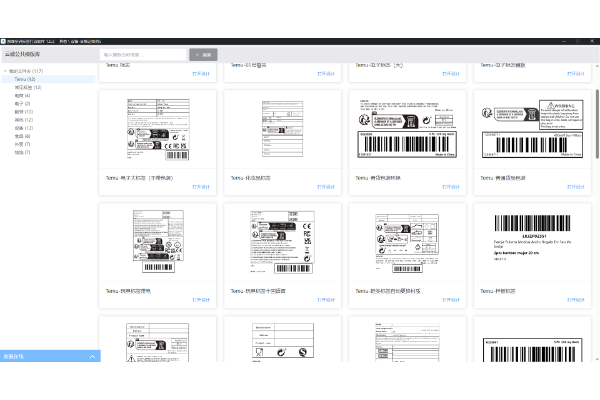Click the scroll-down arrow of template list

(x=597, y=359)
